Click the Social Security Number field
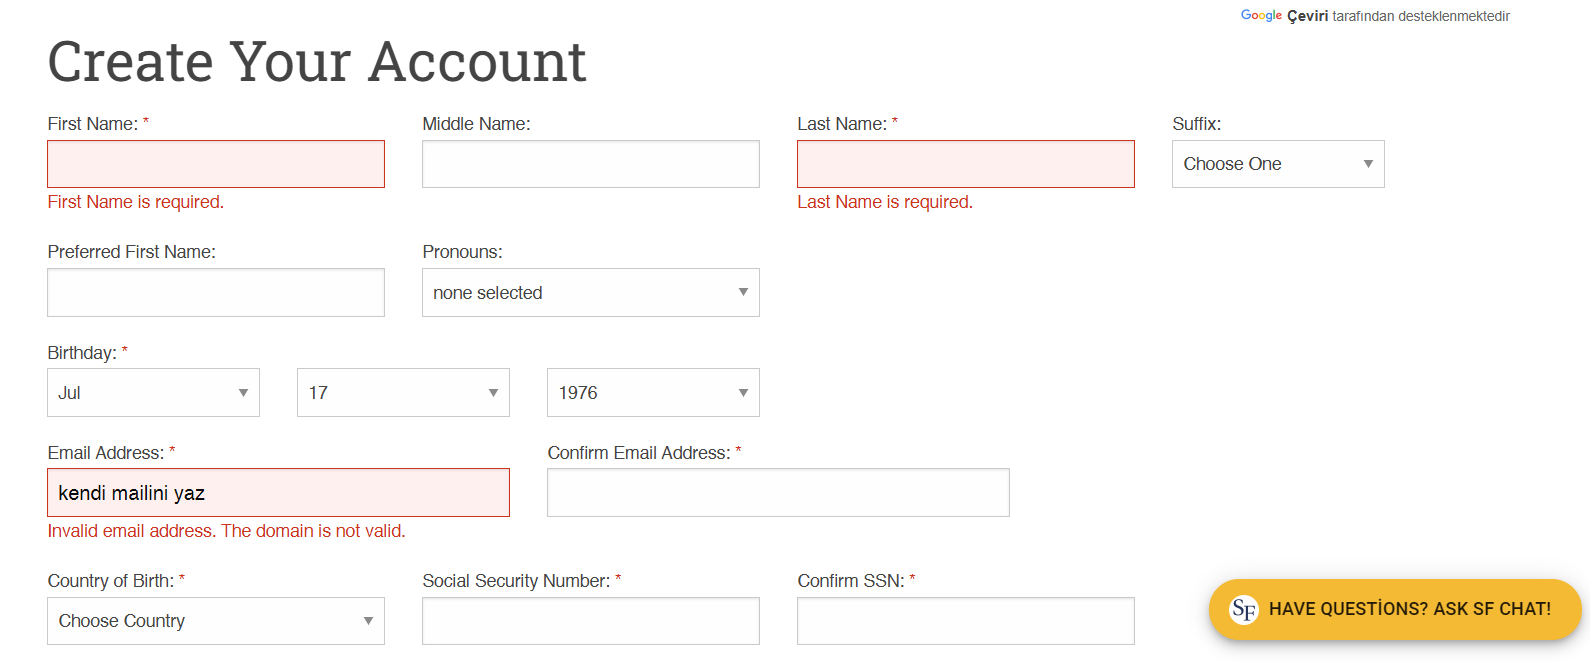The width and height of the screenshot is (1590, 663). 591,621
